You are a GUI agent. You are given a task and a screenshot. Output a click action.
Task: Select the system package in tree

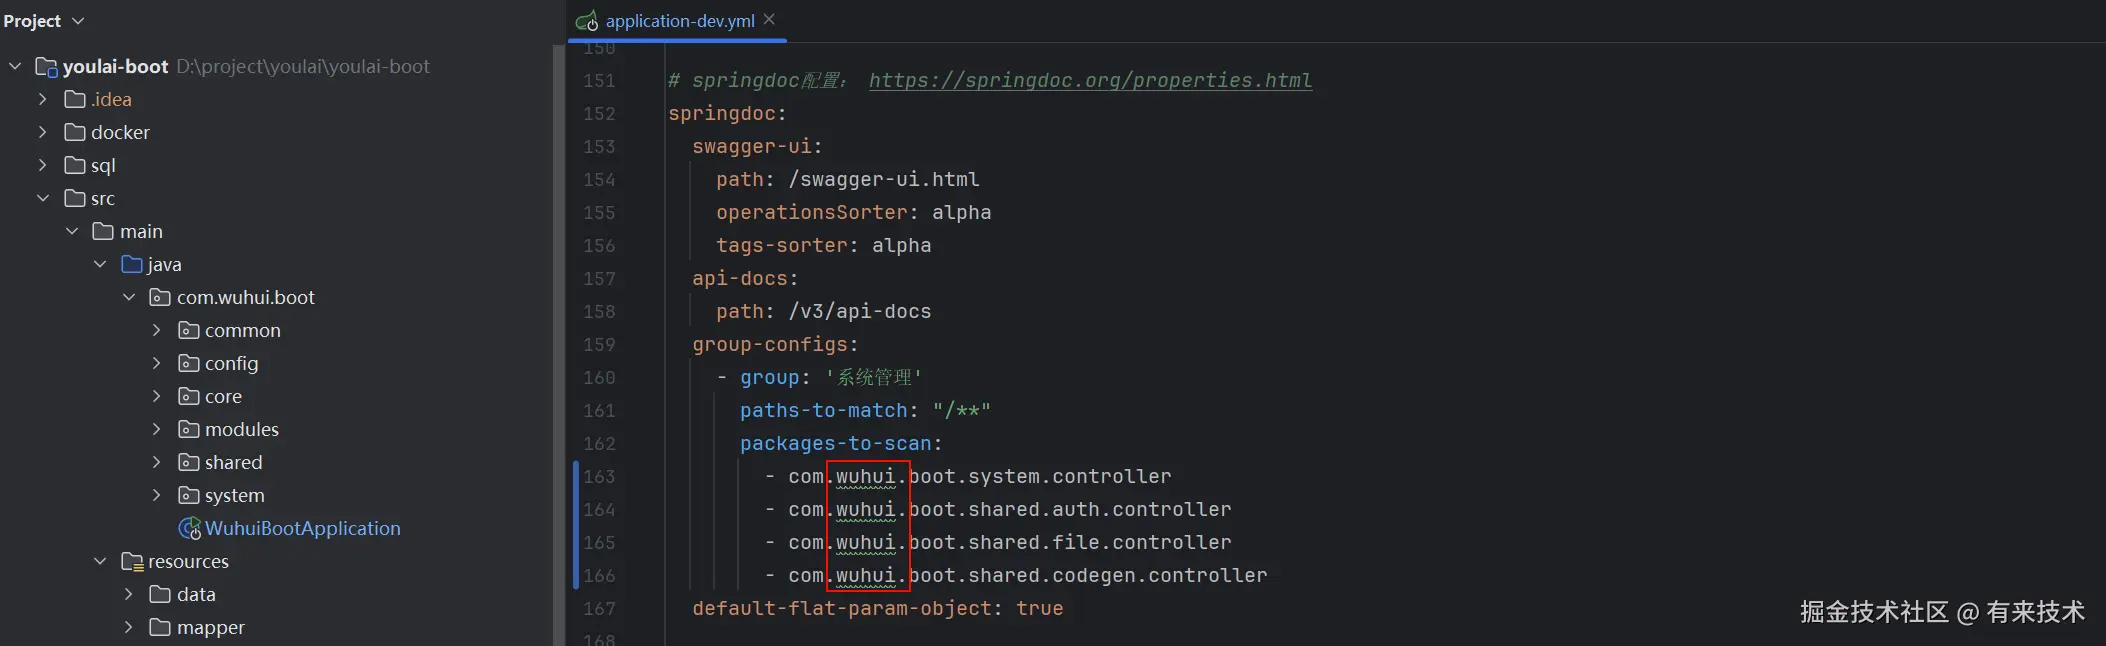click(234, 495)
